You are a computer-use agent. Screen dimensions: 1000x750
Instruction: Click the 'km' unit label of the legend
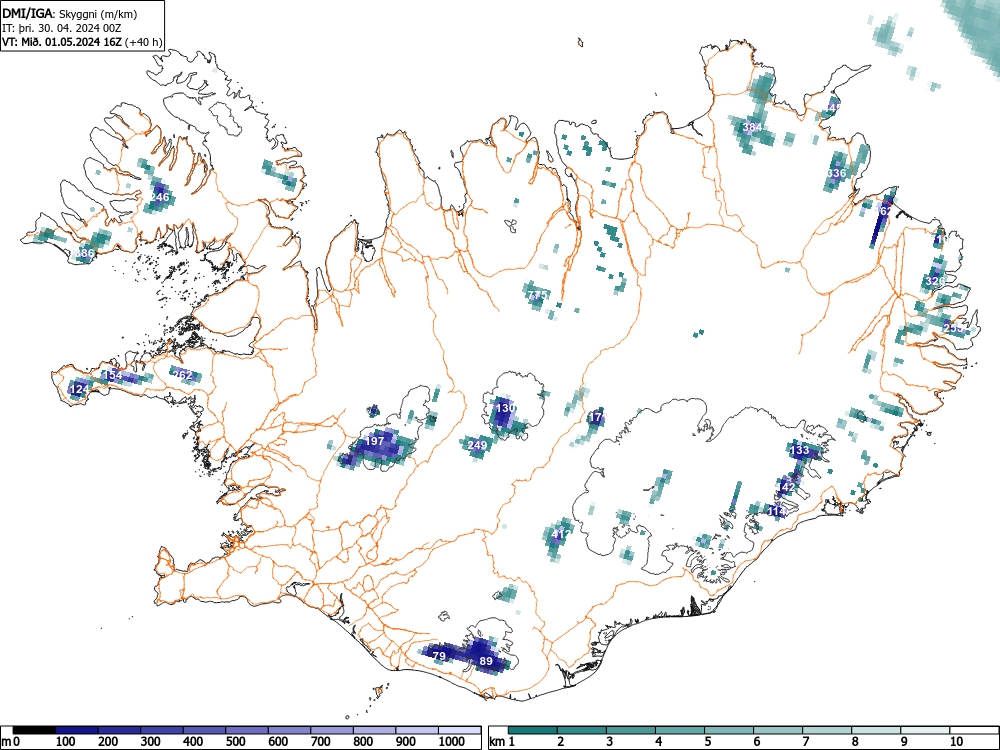point(497,741)
